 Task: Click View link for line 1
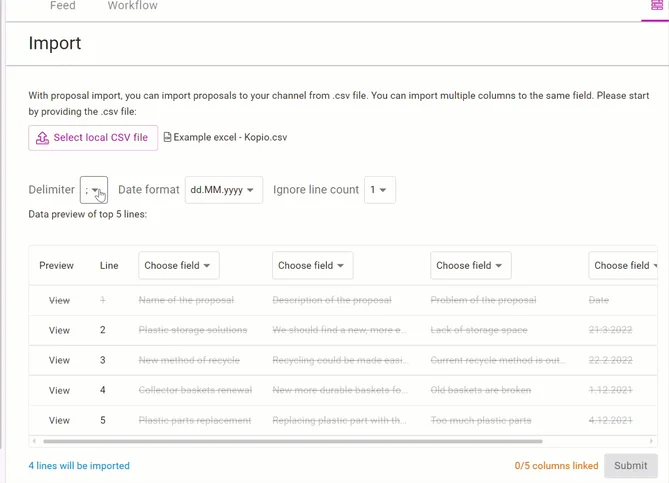(59, 300)
